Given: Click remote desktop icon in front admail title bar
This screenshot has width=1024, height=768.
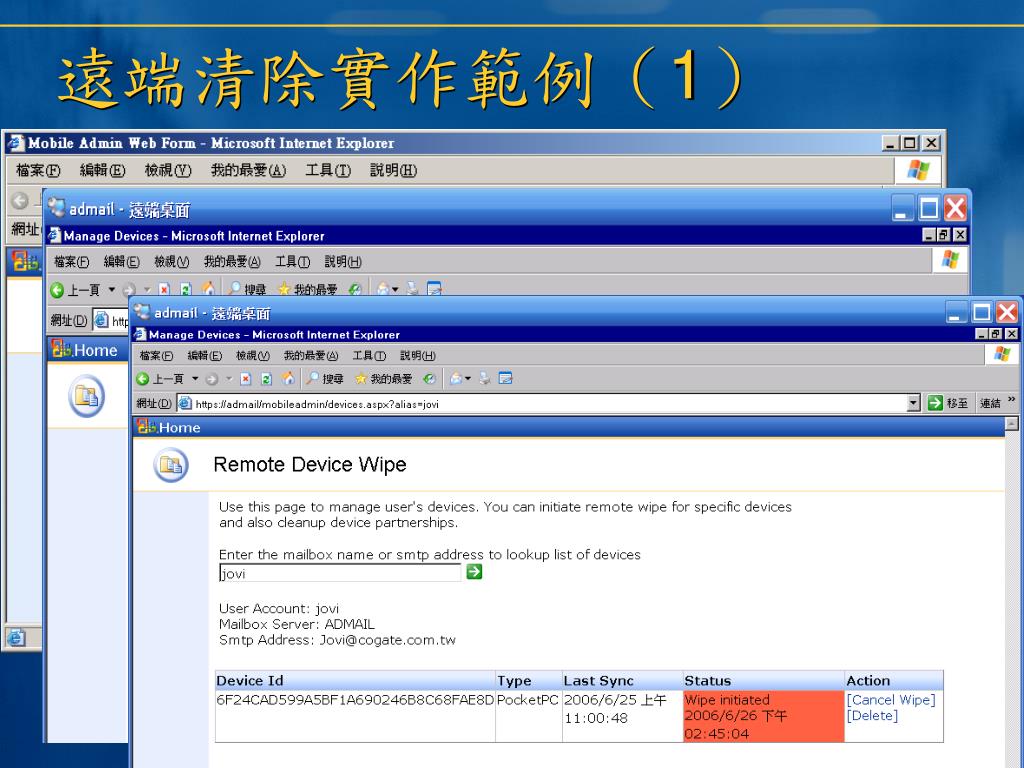Looking at the screenshot, I should coord(142,312).
